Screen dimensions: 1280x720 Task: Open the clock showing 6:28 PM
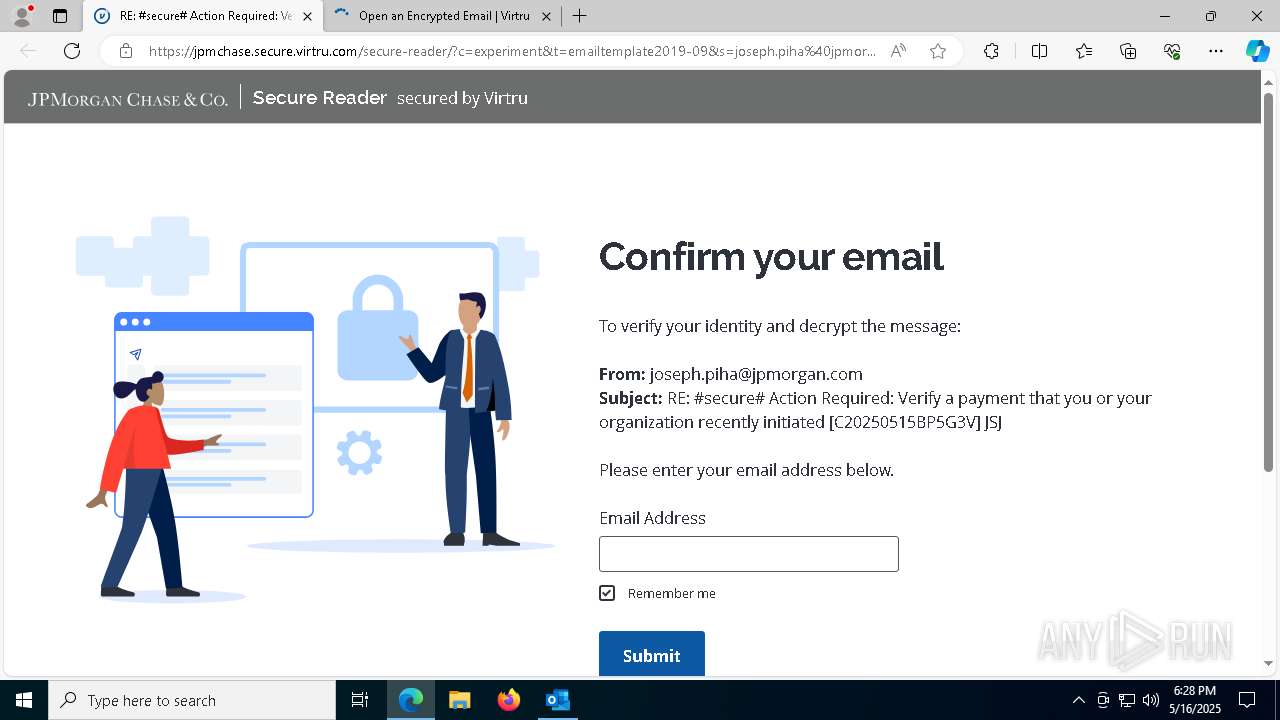click(1195, 700)
